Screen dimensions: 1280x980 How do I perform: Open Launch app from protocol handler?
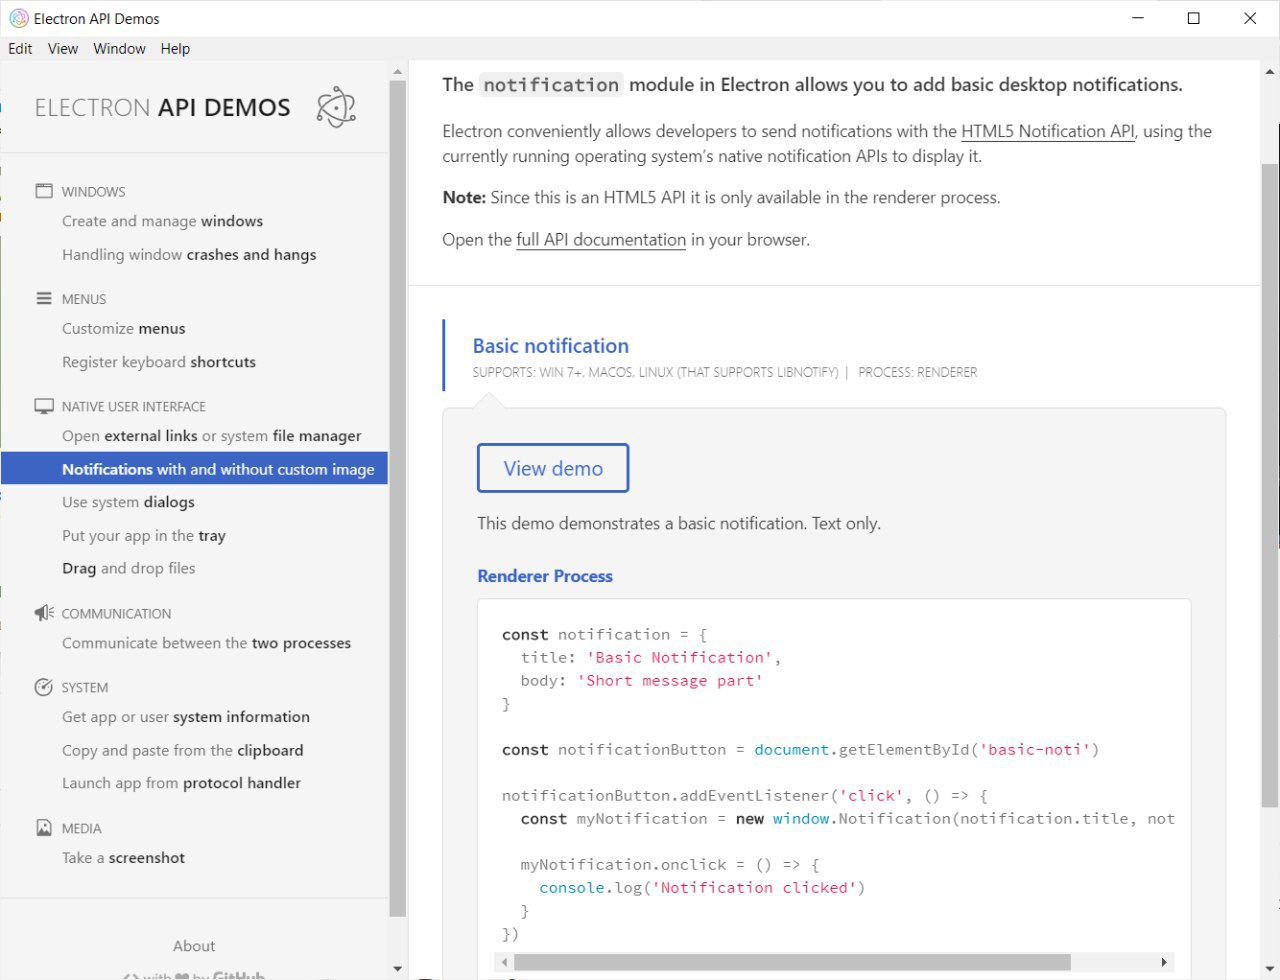(x=181, y=783)
